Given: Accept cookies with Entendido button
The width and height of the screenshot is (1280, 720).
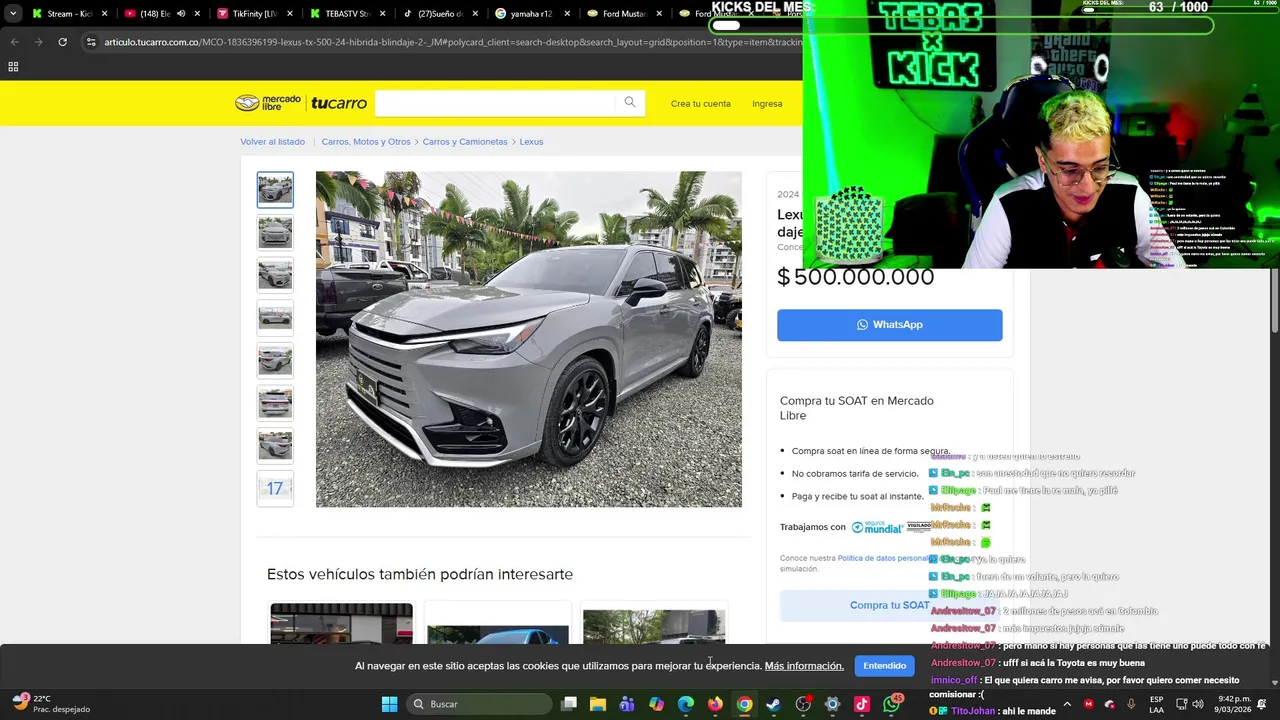Looking at the screenshot, I should [884, 665].
